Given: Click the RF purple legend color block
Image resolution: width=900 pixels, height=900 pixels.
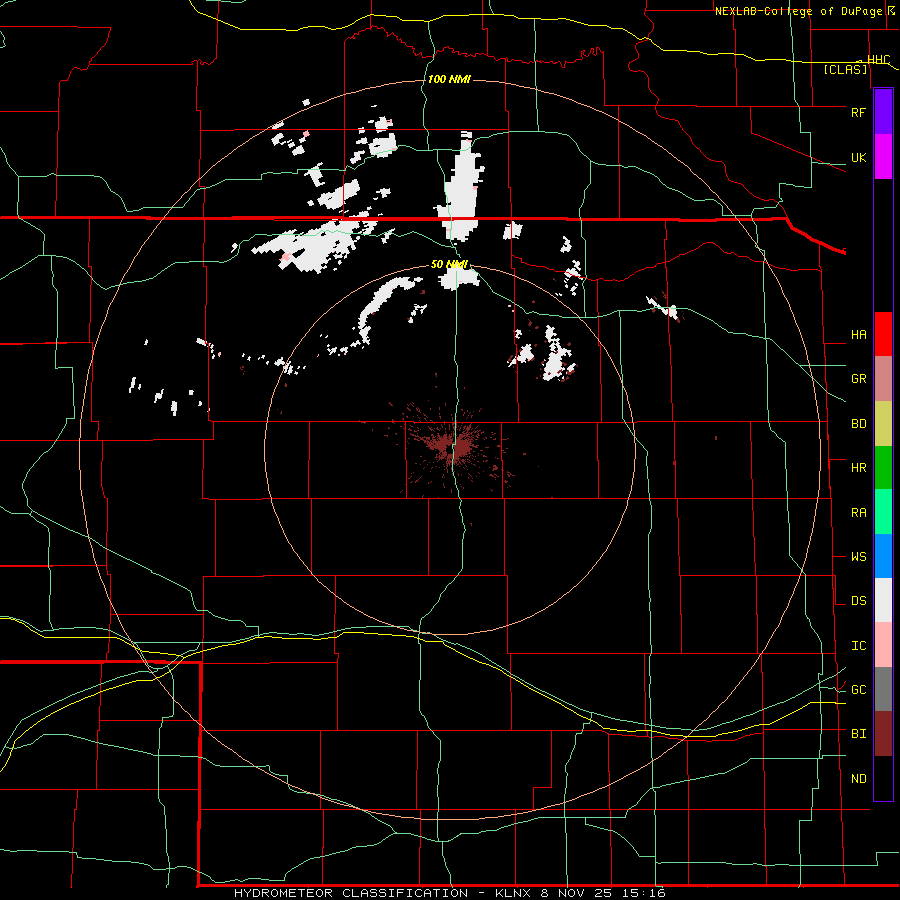Looking at the screenshot, I should point(883,112).
